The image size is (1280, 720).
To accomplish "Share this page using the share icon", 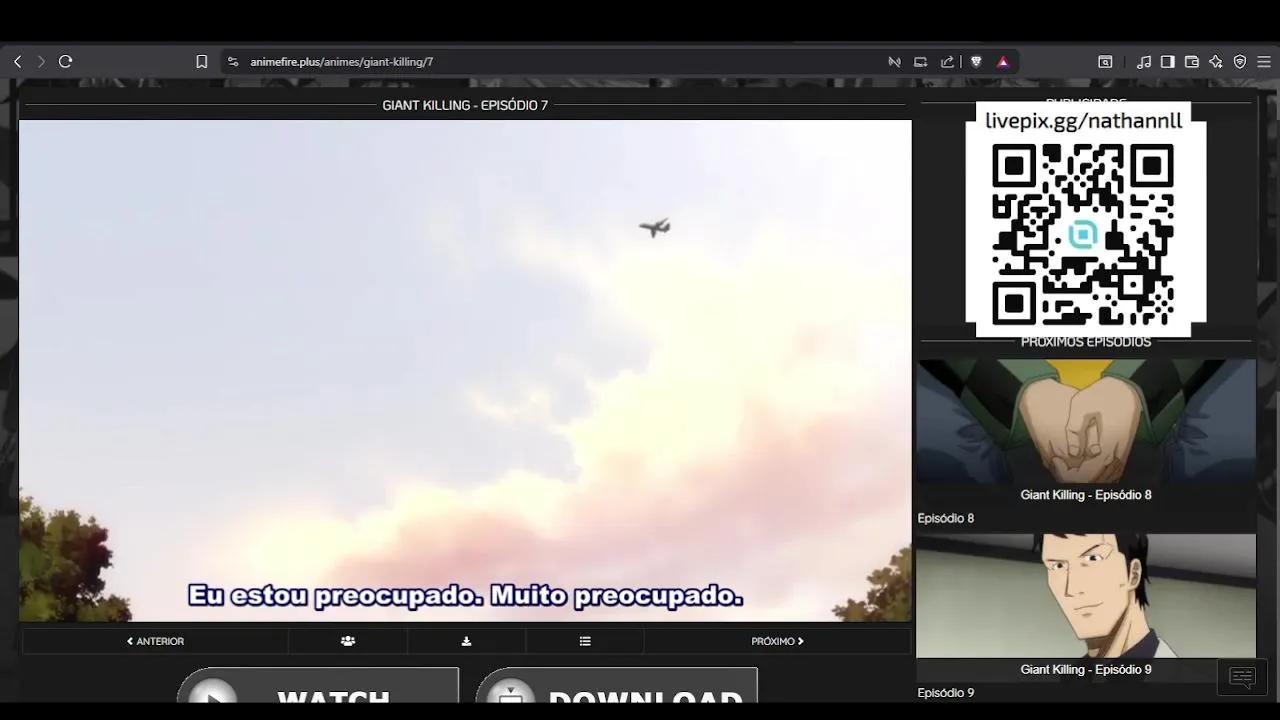I will click(947, 62).
